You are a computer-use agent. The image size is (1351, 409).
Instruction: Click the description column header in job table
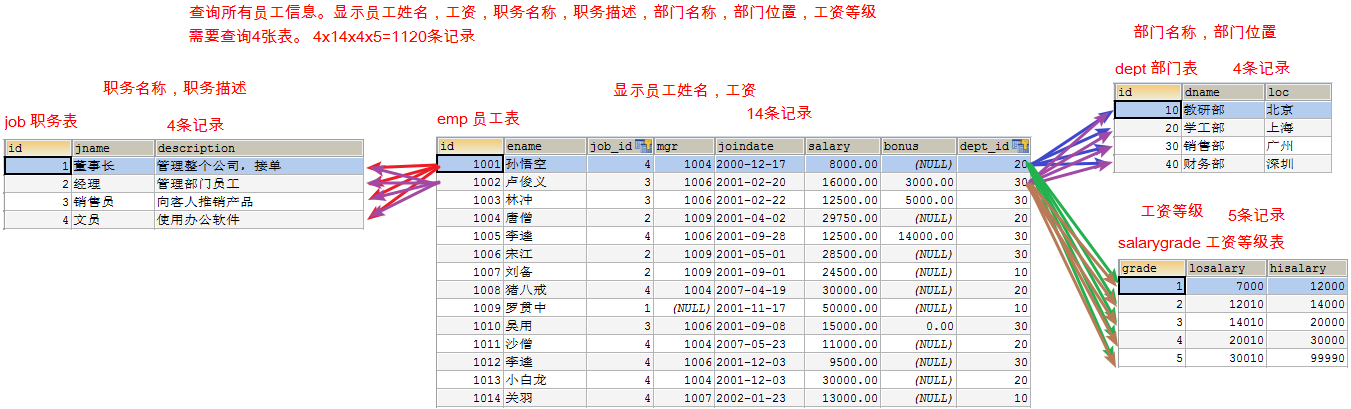click(x=258, y=148)
